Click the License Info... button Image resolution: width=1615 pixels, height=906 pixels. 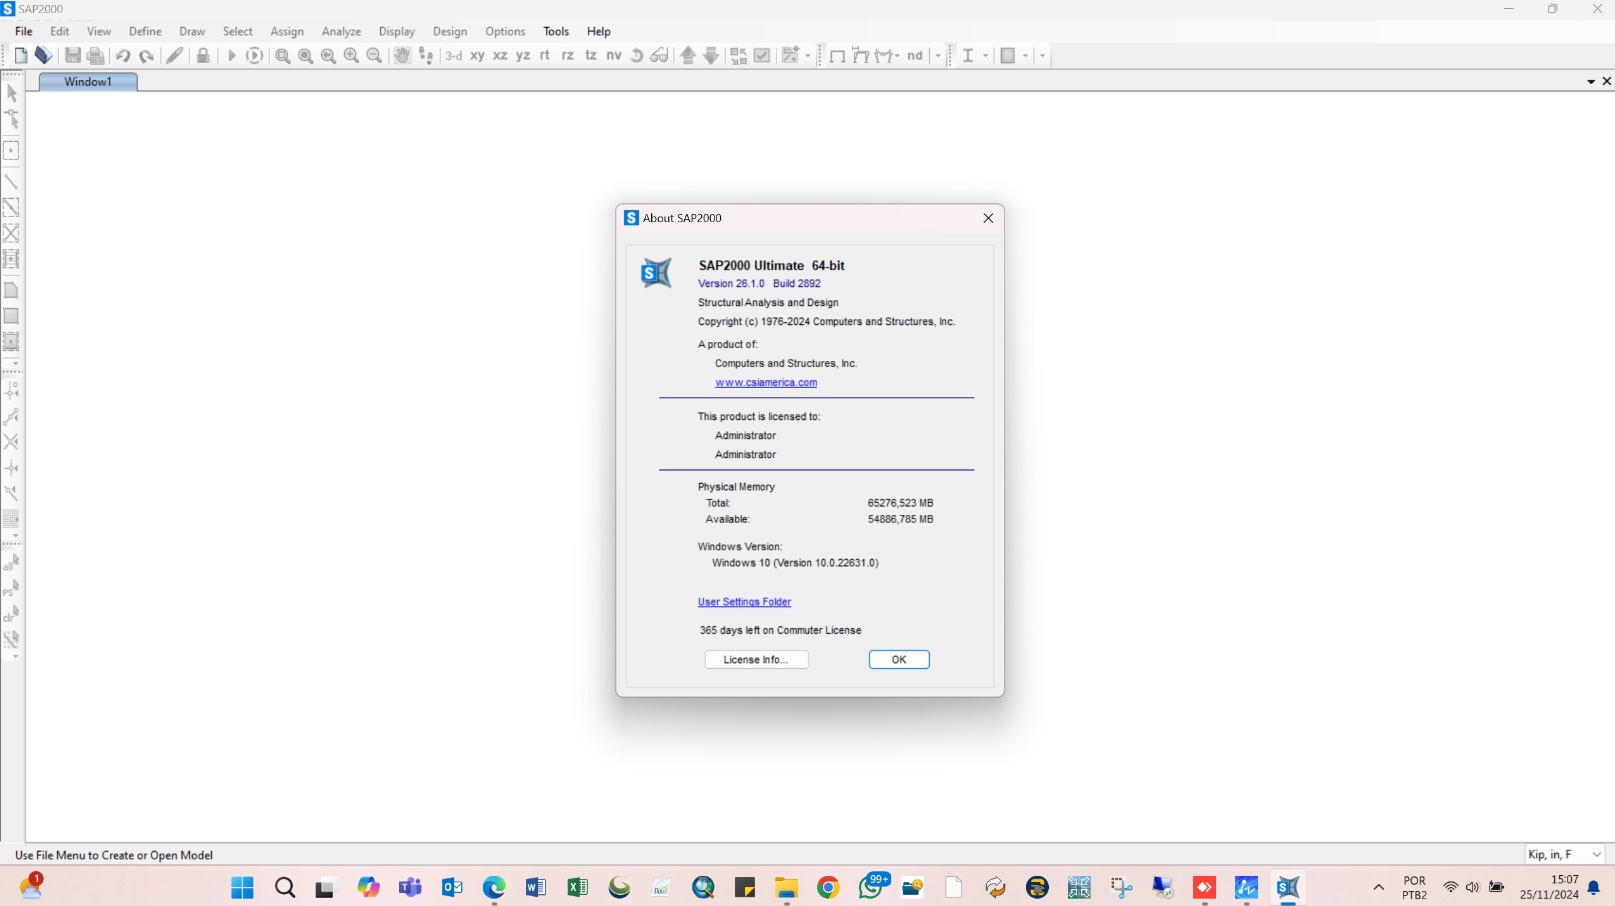(756, 660)
